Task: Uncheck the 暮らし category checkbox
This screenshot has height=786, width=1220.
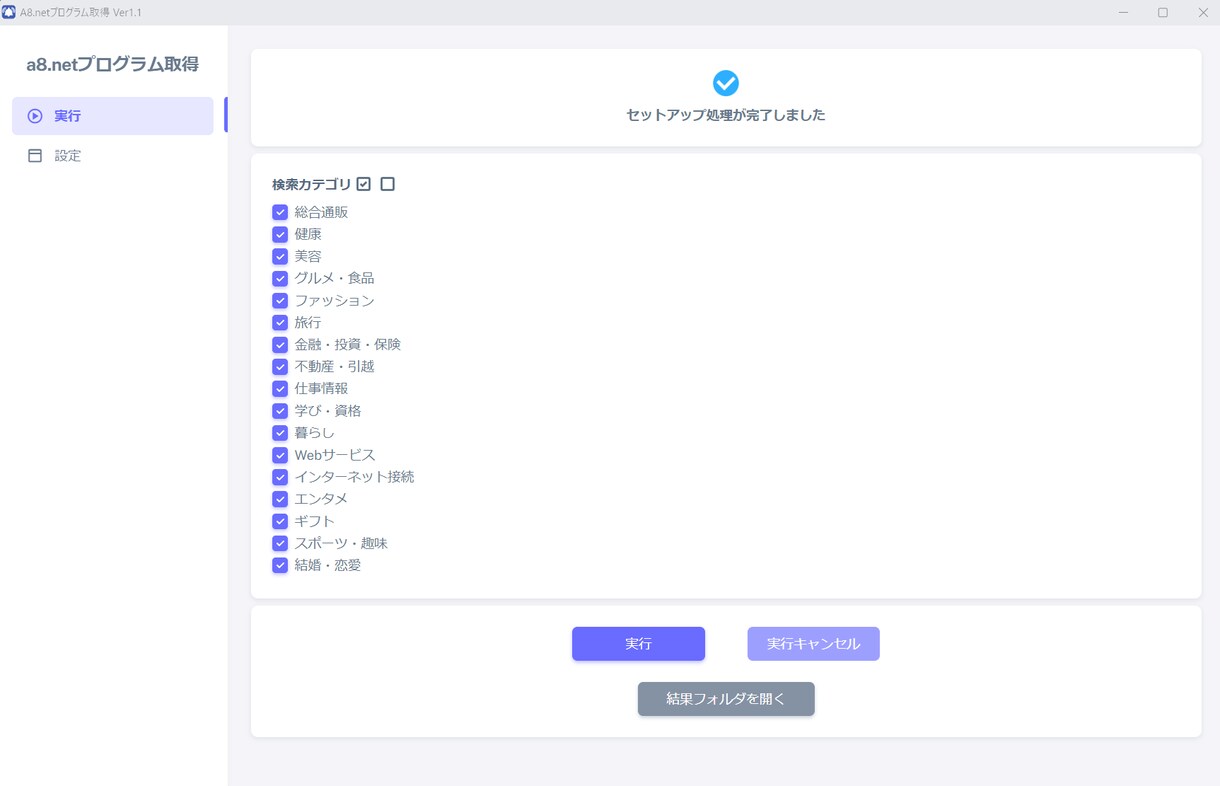Action: (x=280, y=433)
